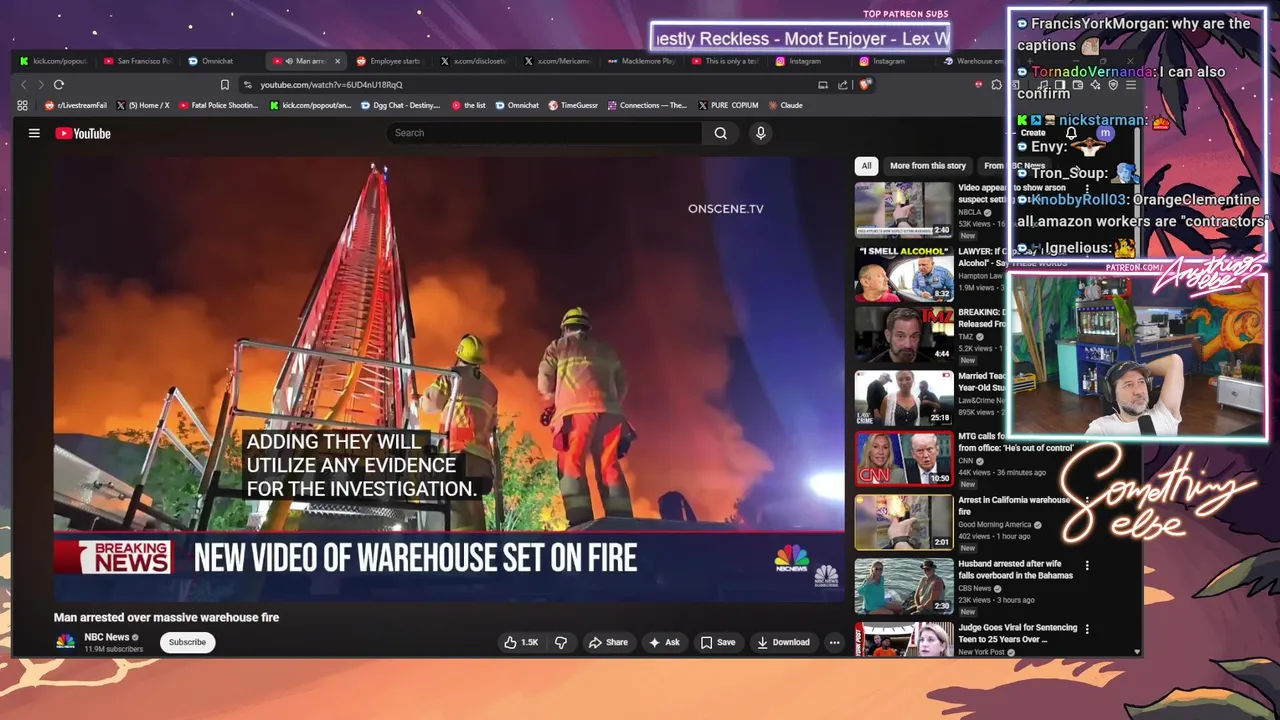Switch to the x.com/Mericame tab
The image size is (1280, 720).
click(x=558, y=61)
